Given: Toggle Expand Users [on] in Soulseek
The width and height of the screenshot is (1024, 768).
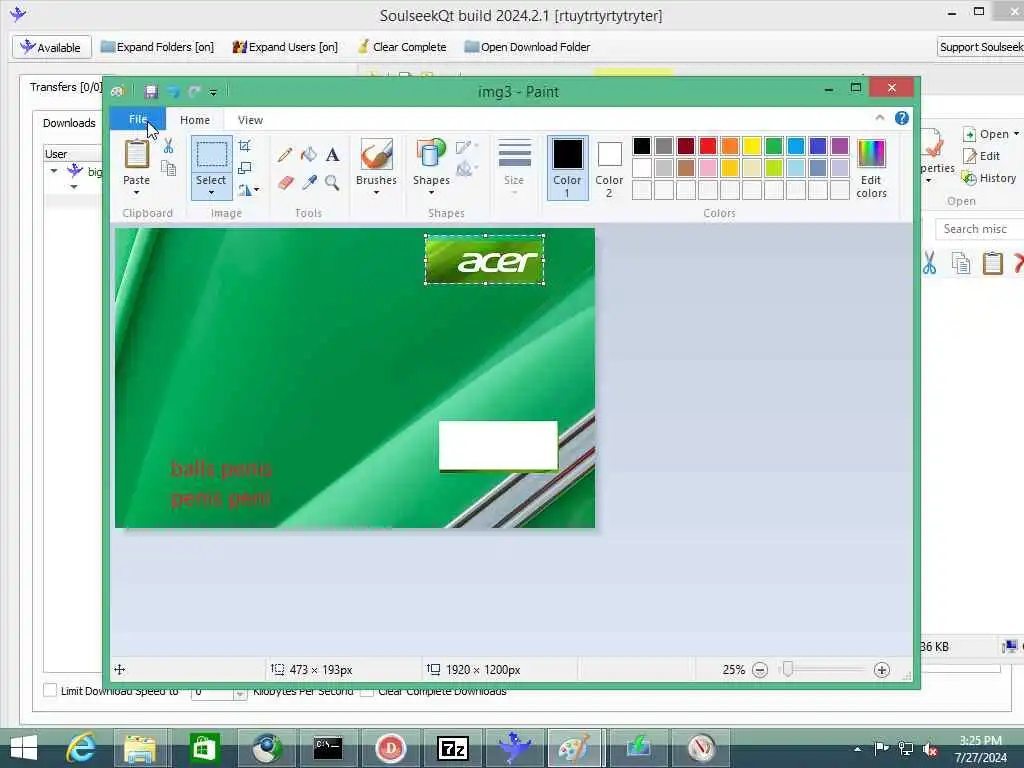Looking at the screenshot, I should [x=285, y=47].
